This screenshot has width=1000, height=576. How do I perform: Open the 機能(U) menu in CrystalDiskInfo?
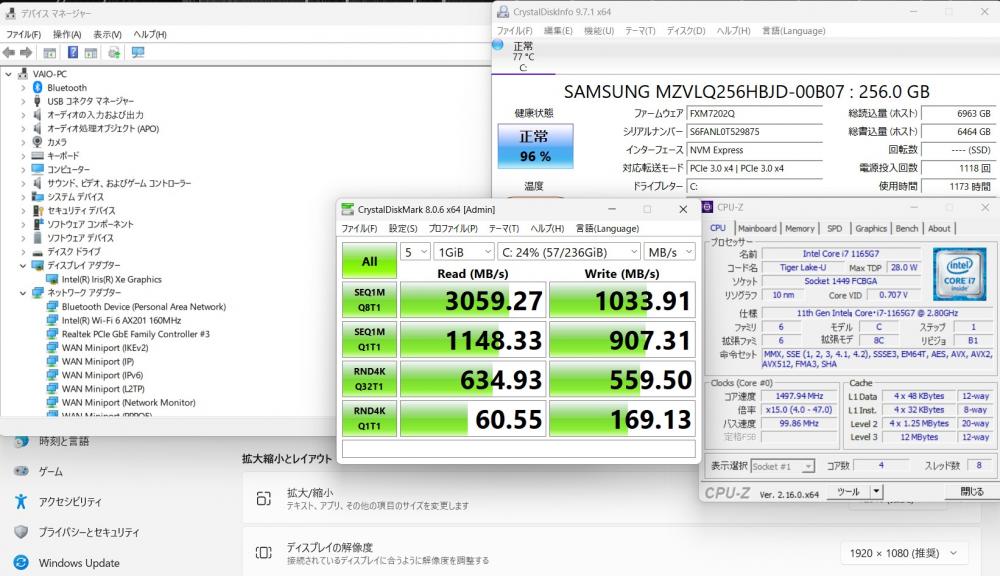click(599, 30)
